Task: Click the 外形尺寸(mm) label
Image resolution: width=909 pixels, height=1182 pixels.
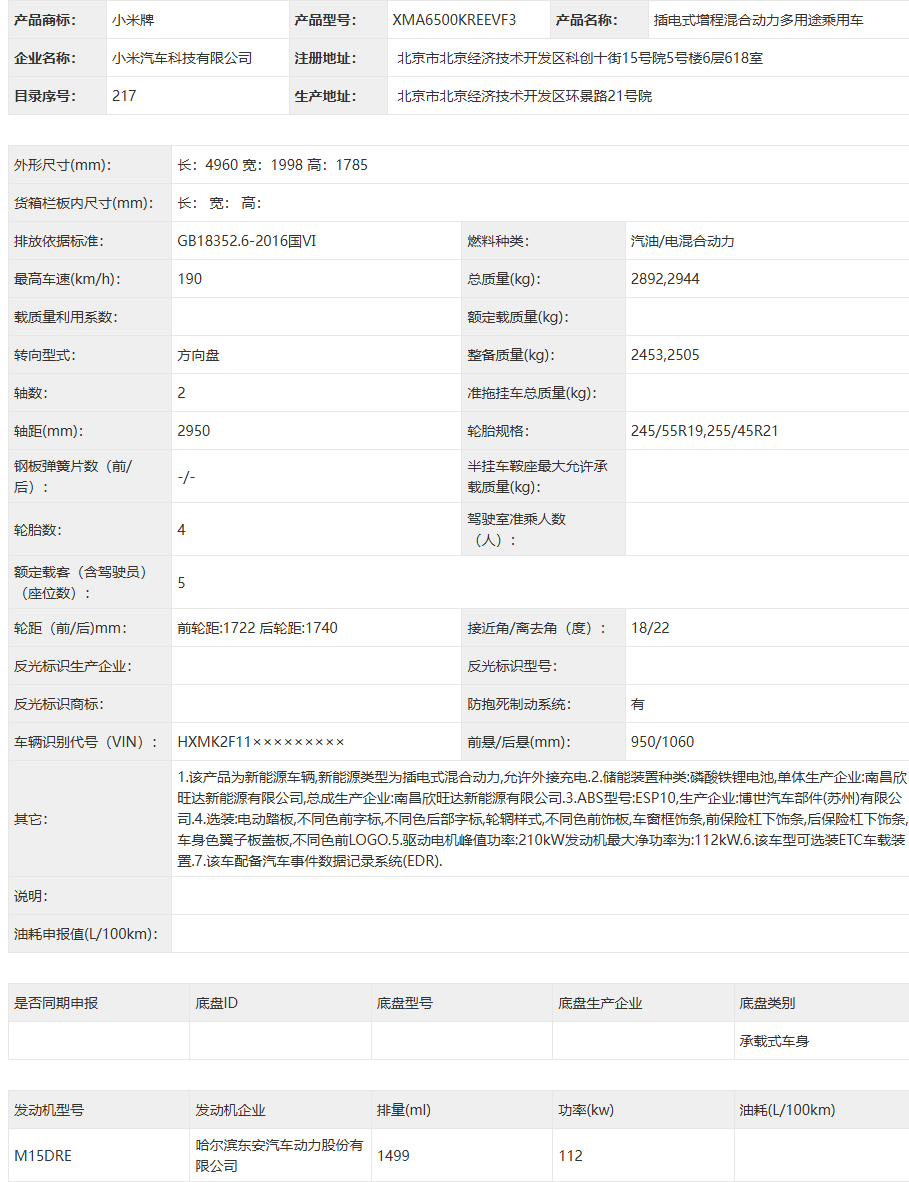Action: [63, 165]
